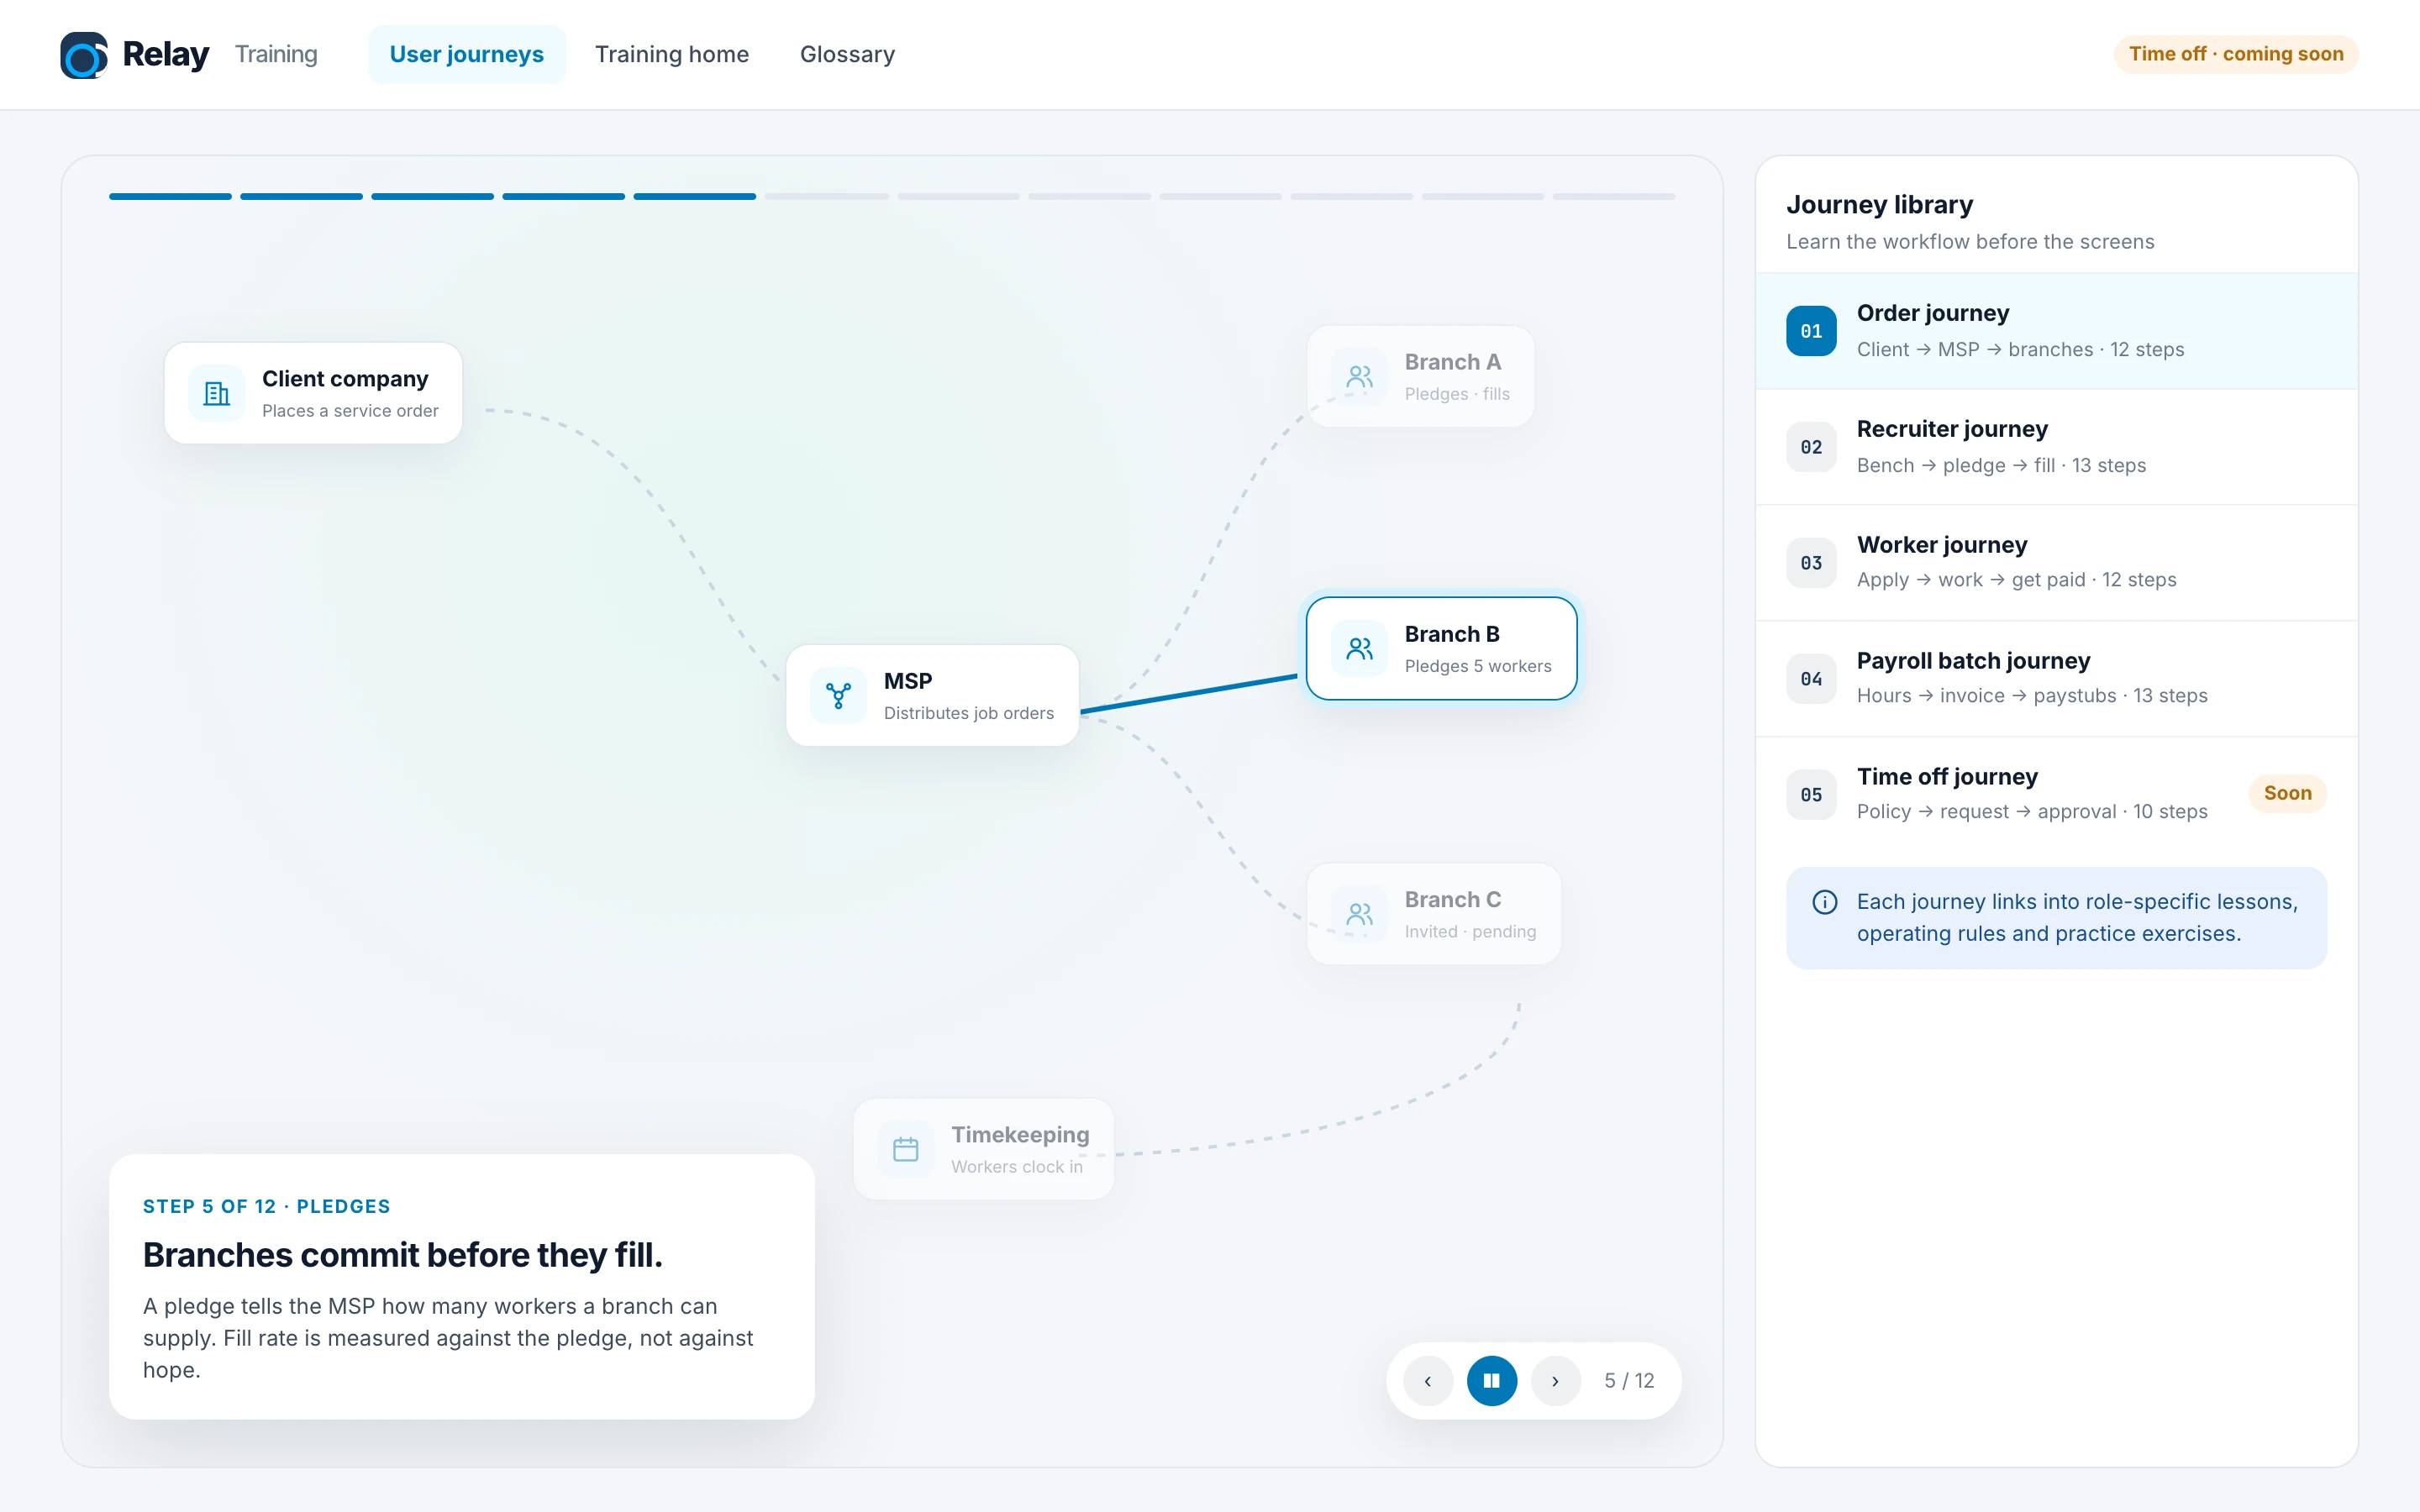Jump to the sixth progress segment

click(x=826, y=196)
